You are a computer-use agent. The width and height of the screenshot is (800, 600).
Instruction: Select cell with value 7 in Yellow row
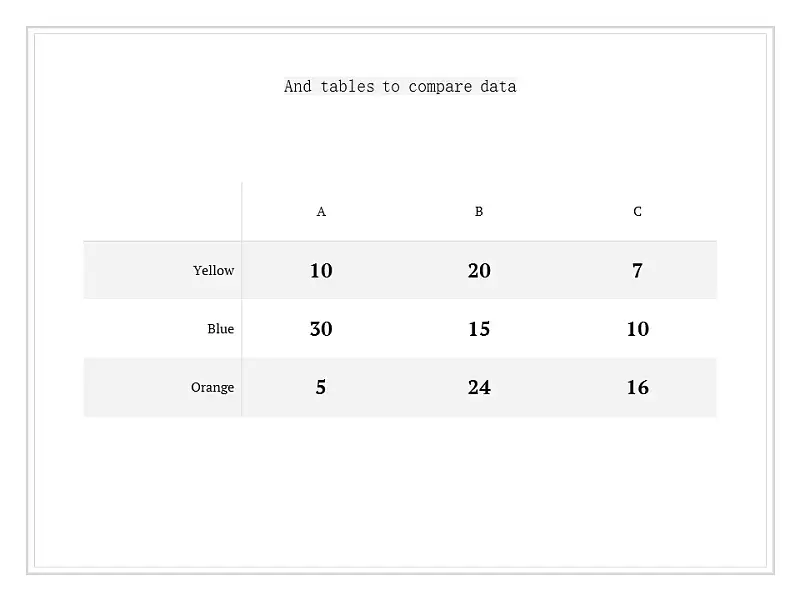637,270
